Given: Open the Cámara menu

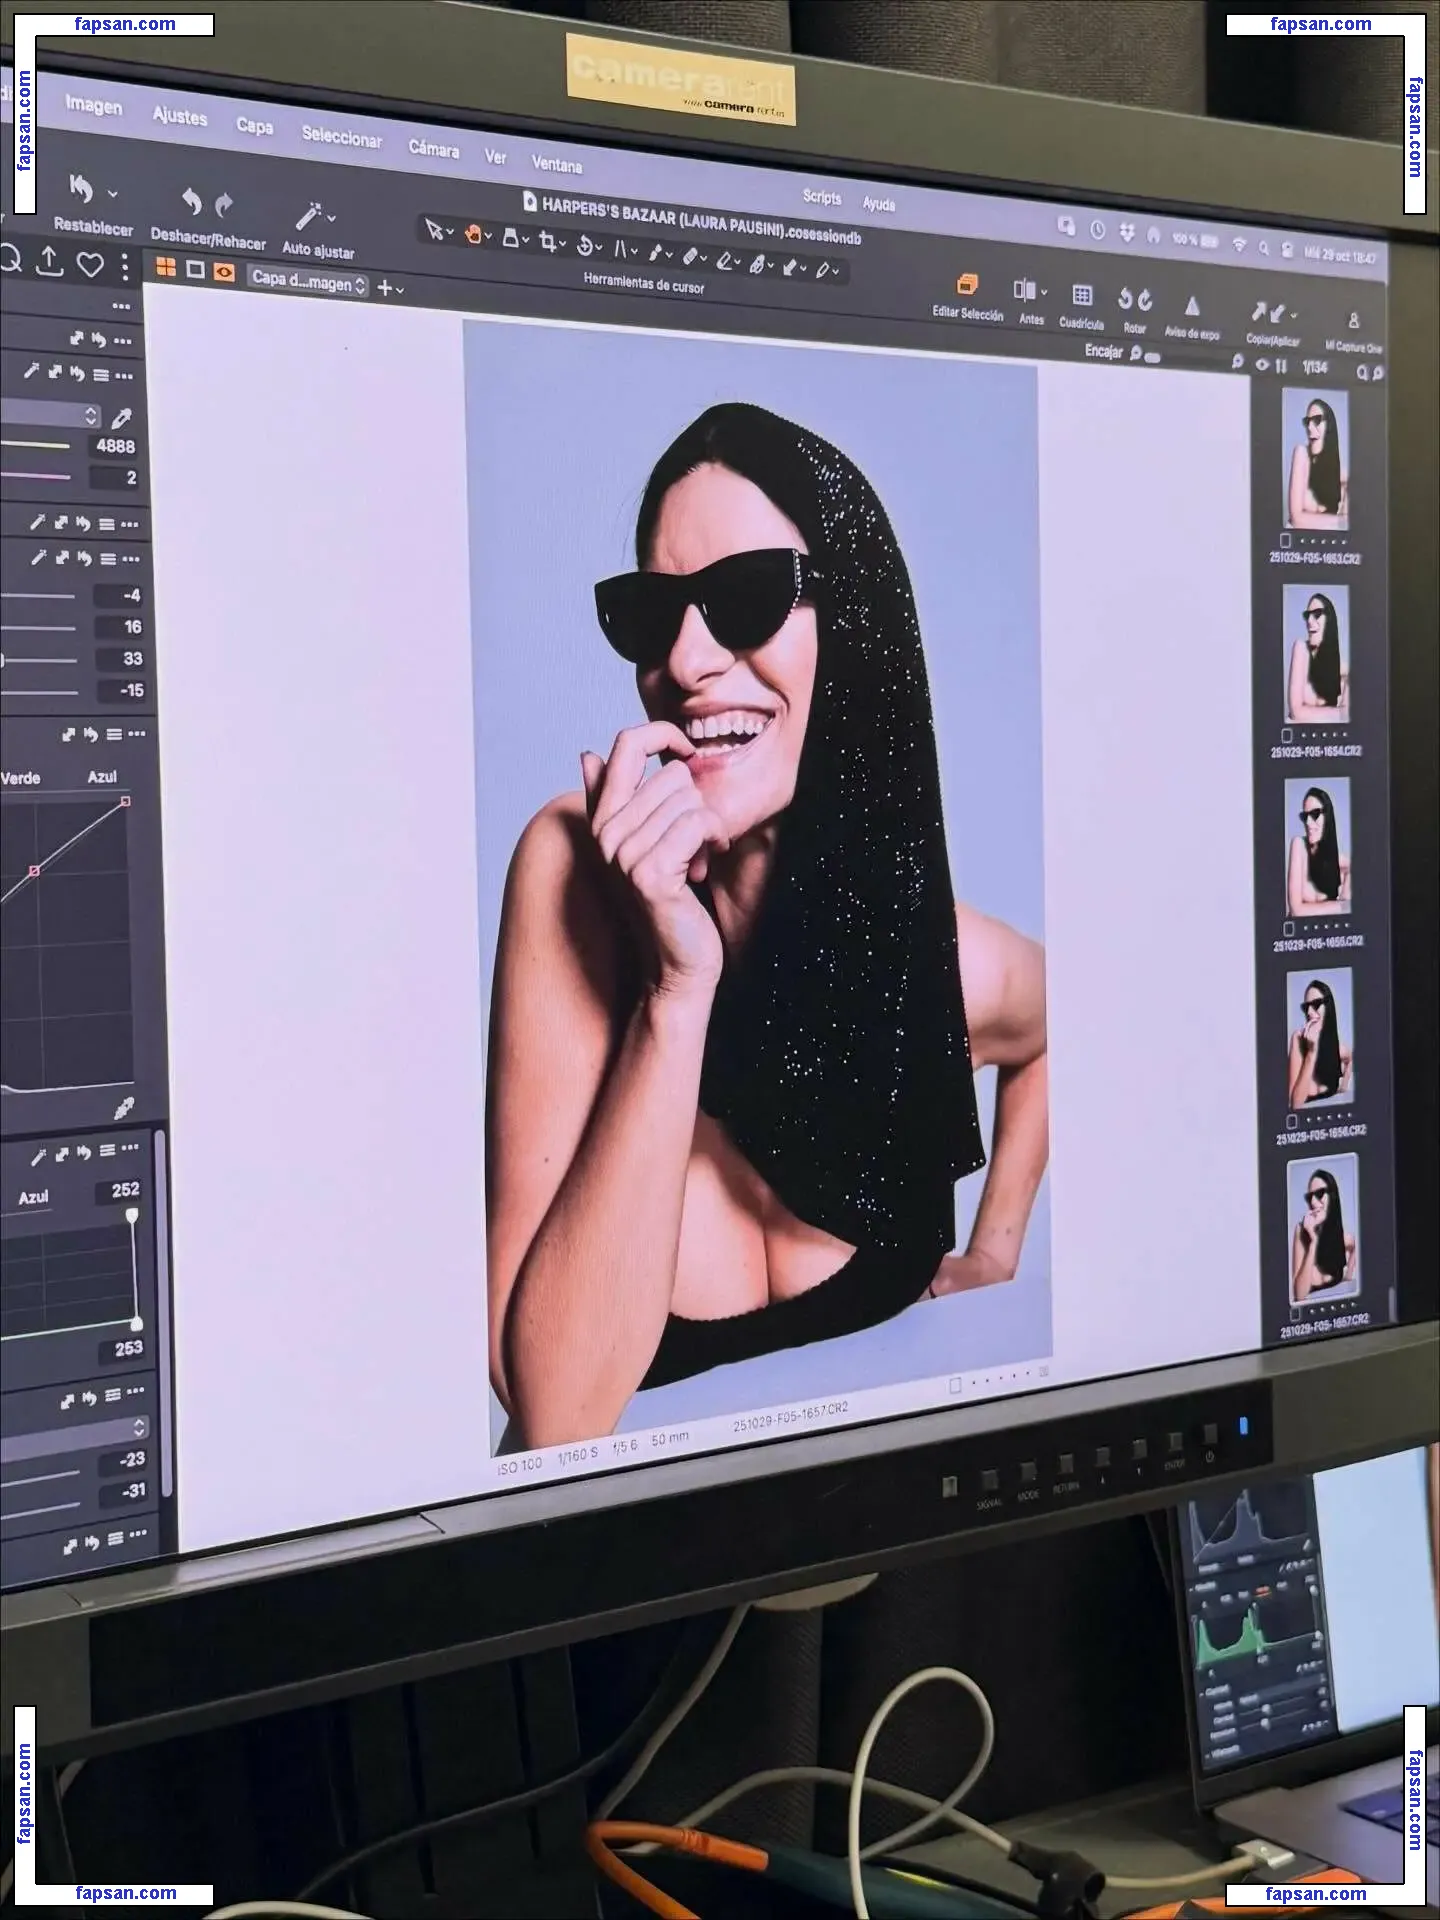Looking at the screenshot, I should 433,148.
